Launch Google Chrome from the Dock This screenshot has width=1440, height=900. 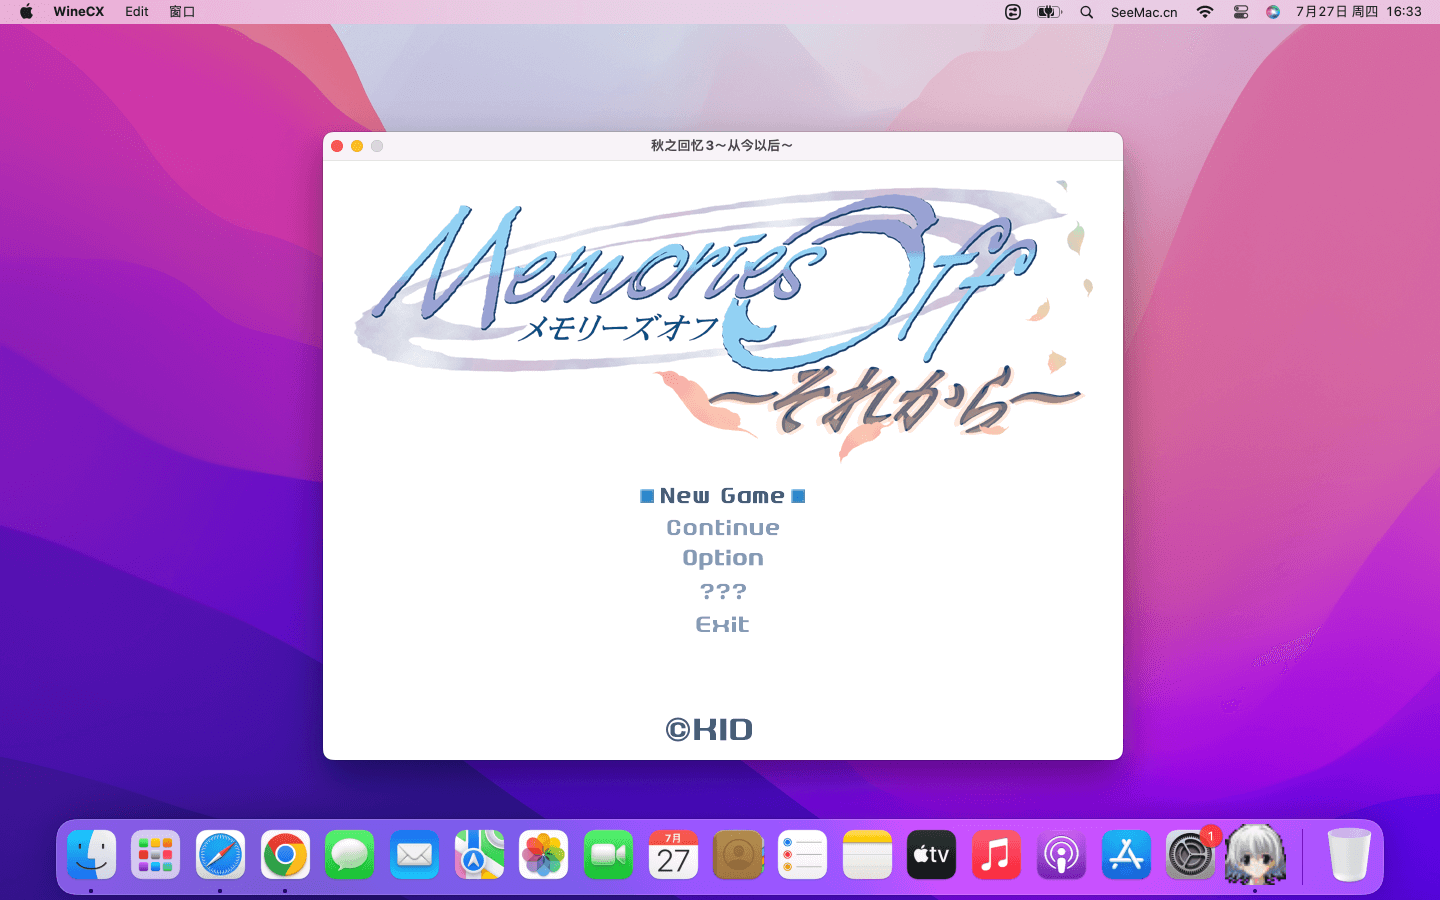pyautogui.click(x=285, y=855)
